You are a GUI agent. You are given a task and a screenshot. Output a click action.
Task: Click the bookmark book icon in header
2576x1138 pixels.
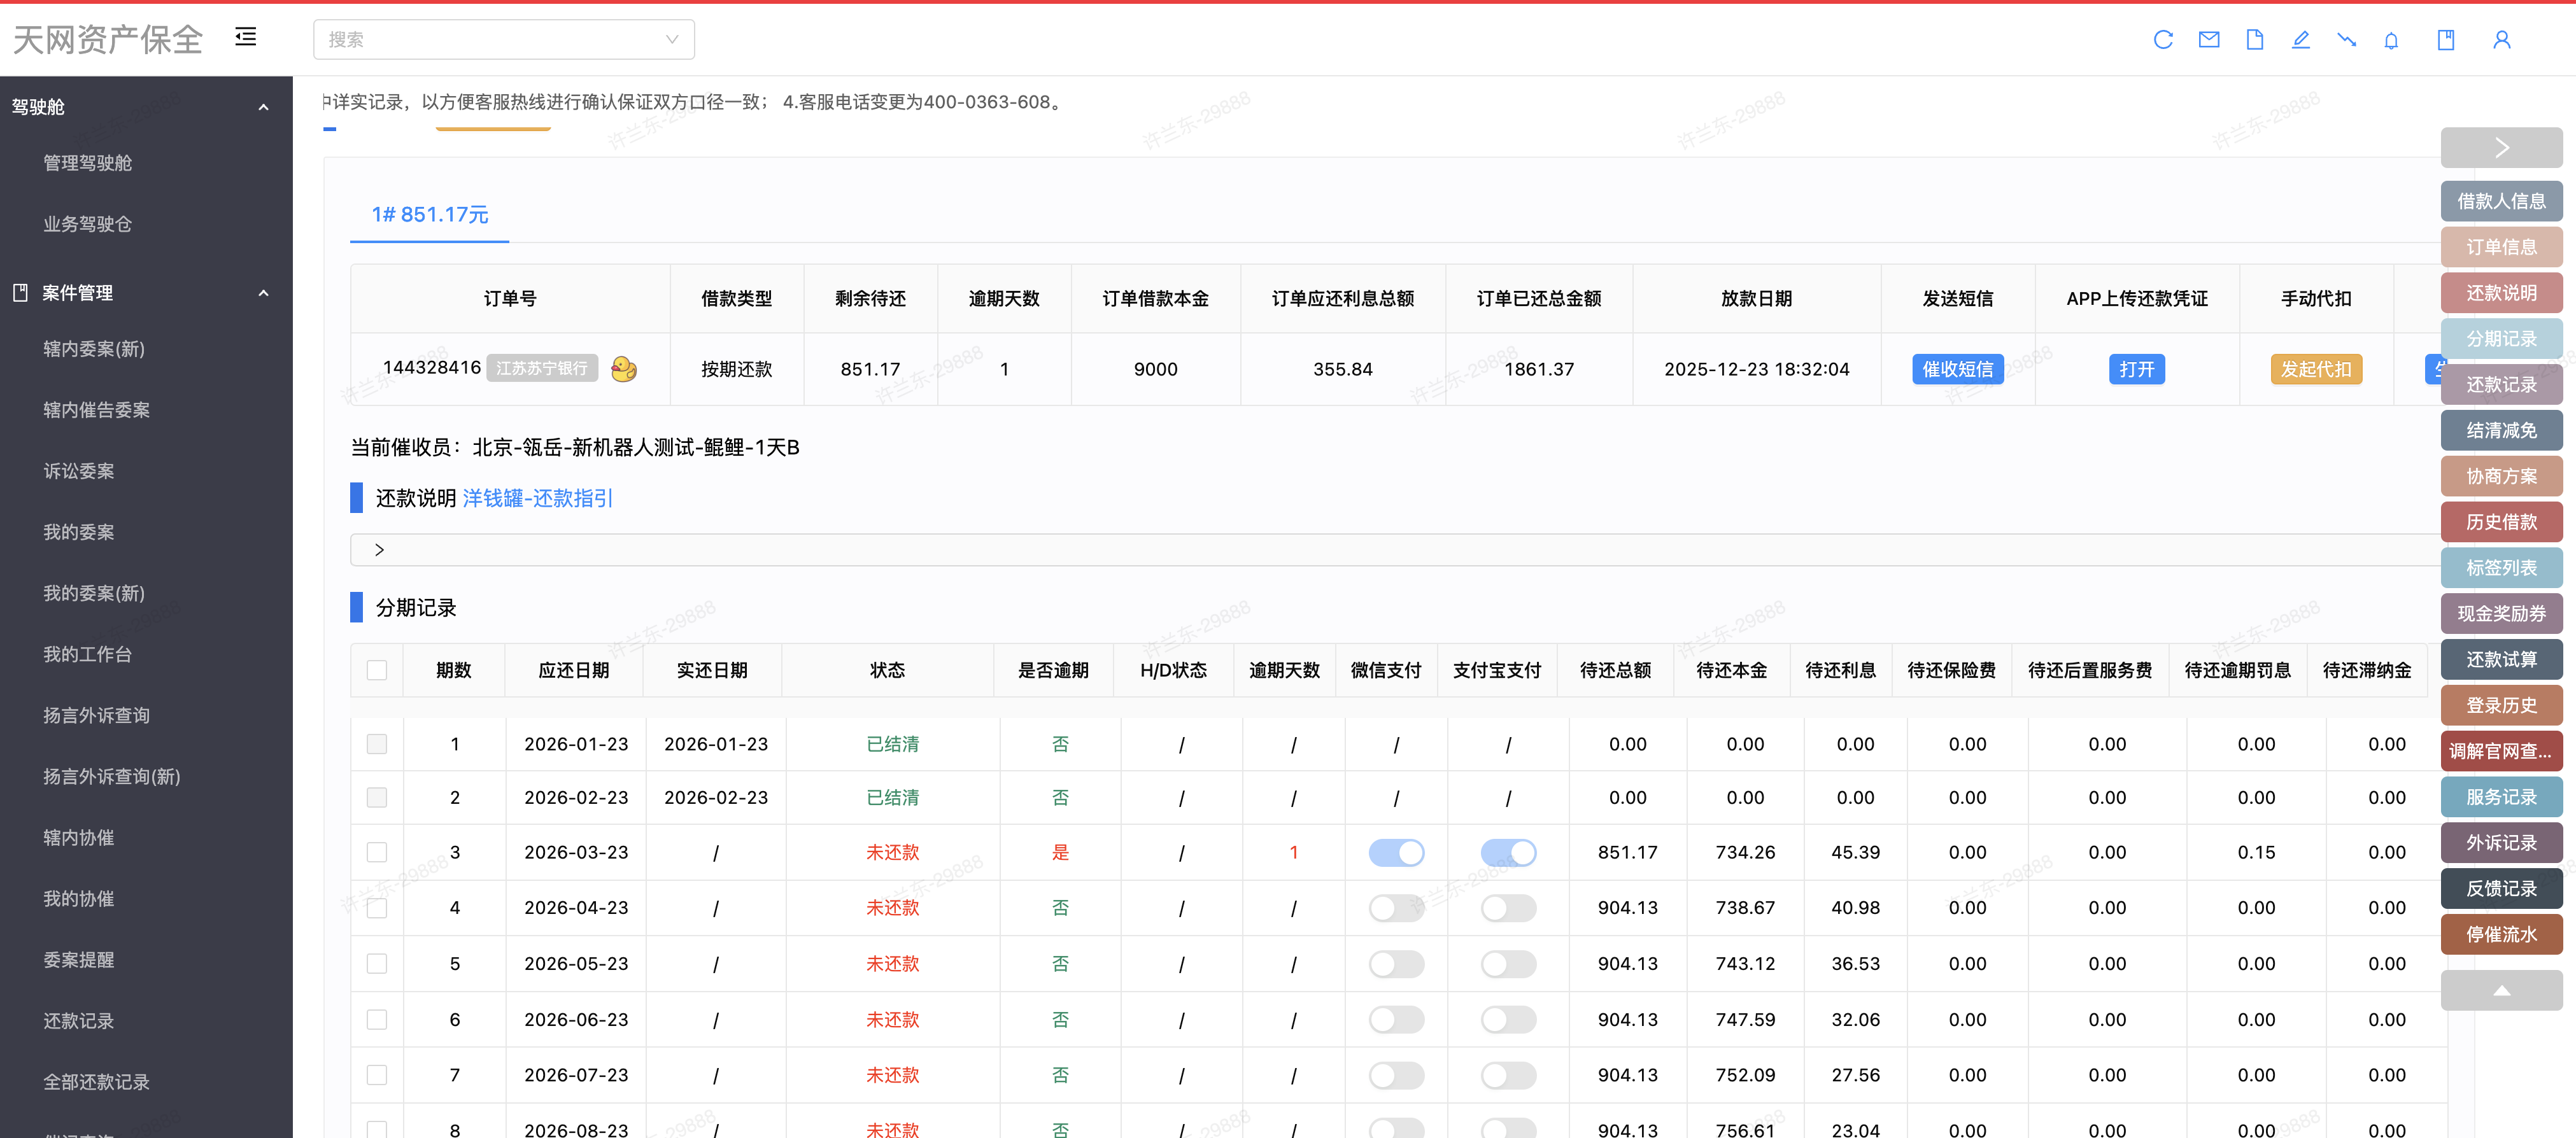pyautogui.click(x=2445, y=40)
